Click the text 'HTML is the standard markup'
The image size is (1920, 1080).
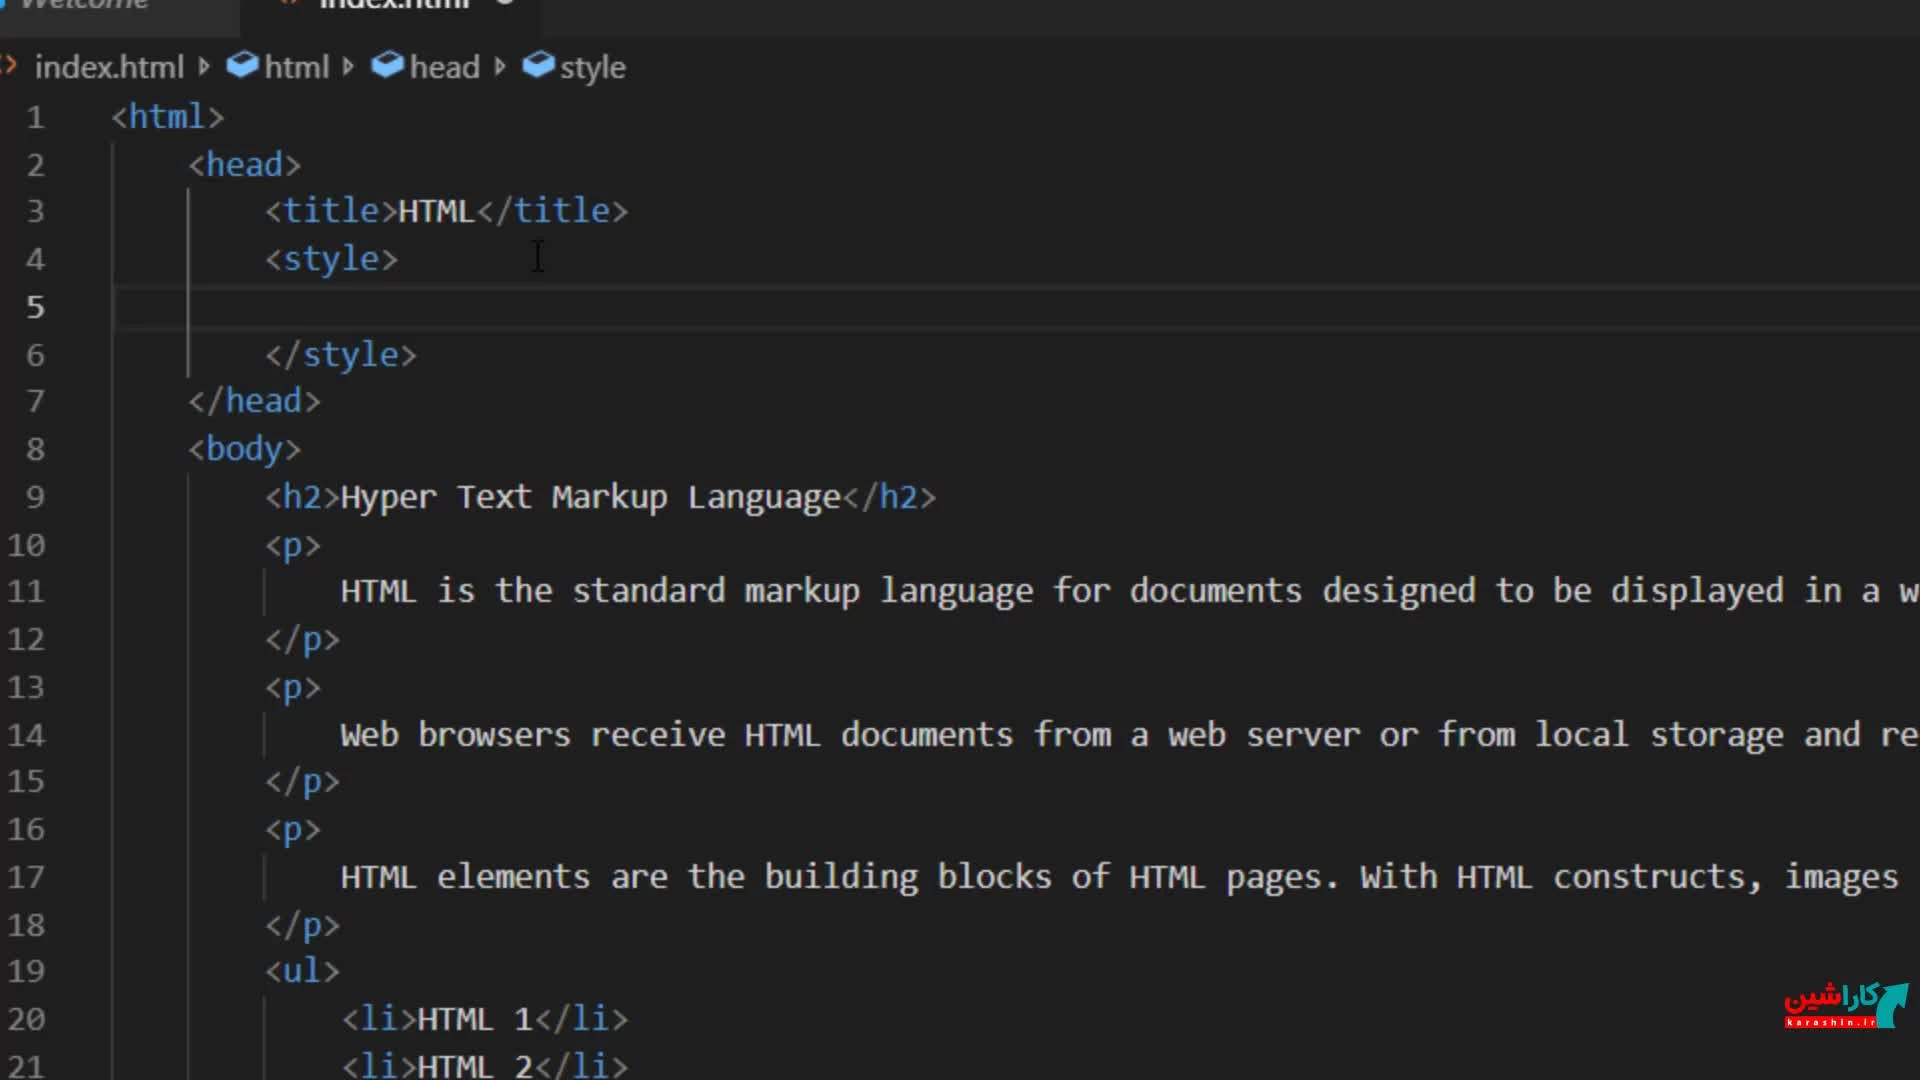600,591
